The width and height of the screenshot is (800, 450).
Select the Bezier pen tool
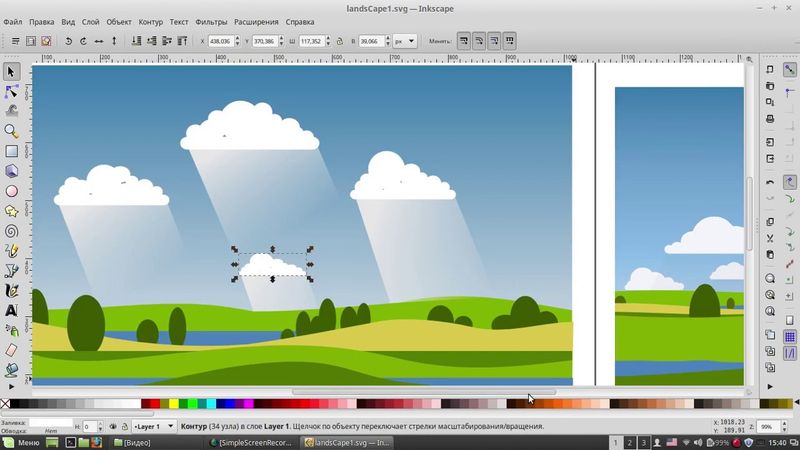[x=11, y=270]
